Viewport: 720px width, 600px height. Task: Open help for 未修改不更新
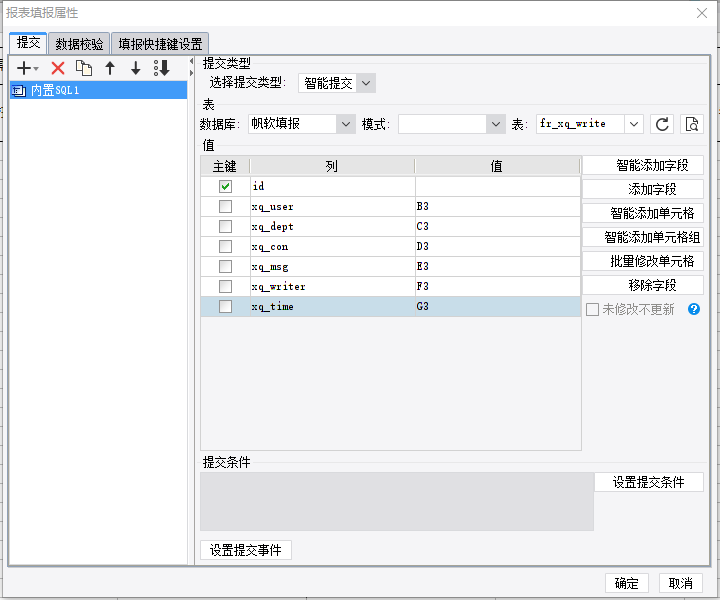693,309
